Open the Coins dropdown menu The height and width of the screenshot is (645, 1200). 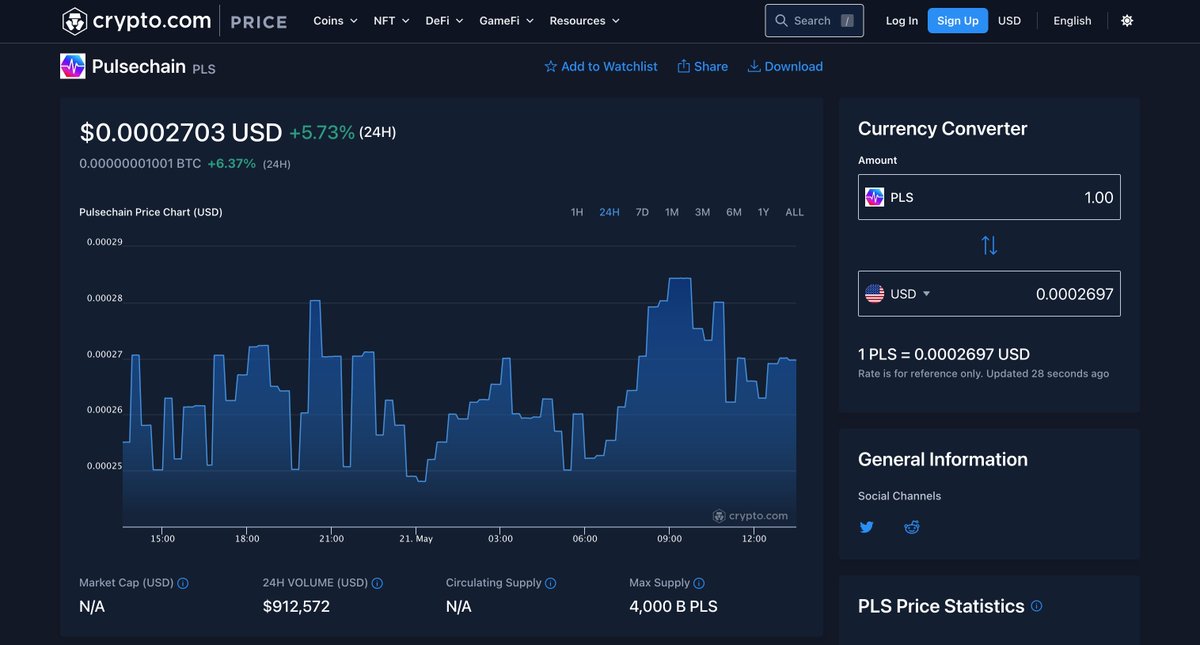coord(335,20)
